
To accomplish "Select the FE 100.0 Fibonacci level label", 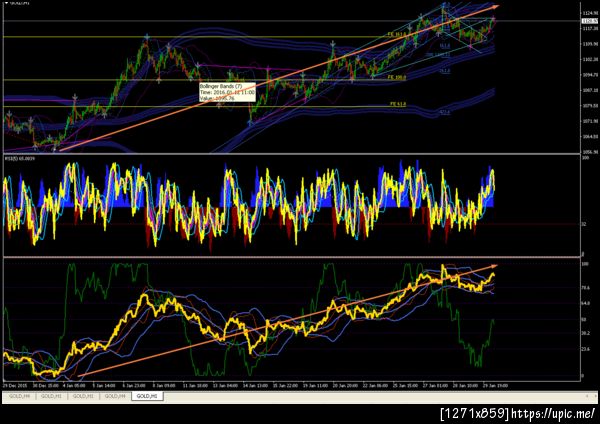I will [x=397, y=77].
